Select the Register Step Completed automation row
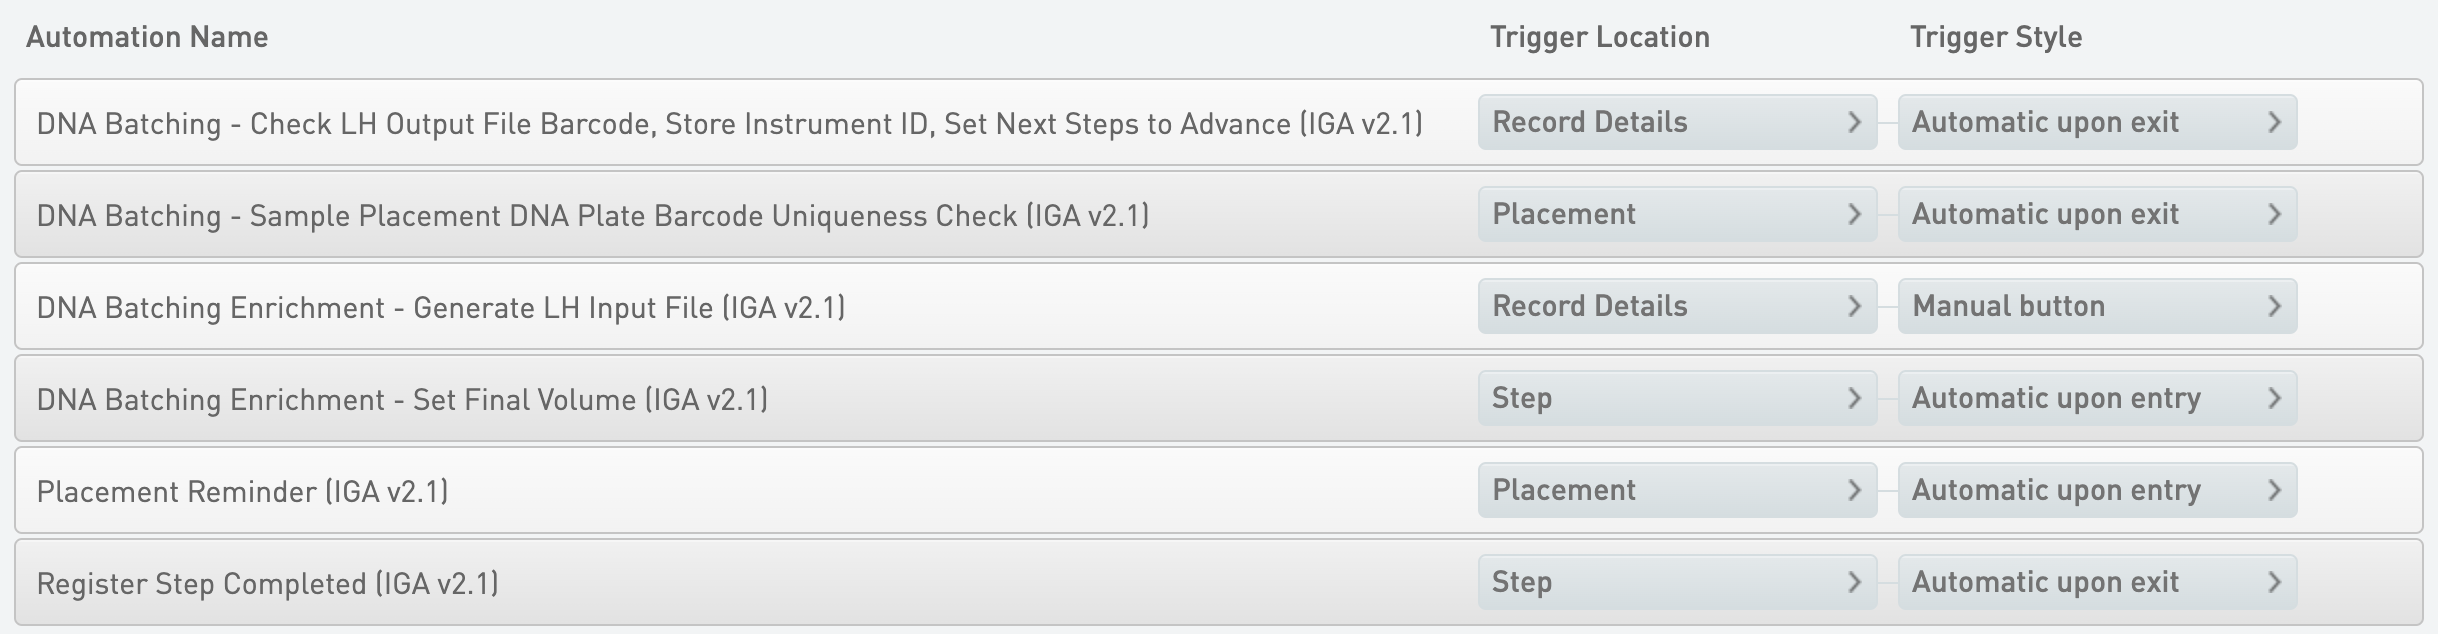2438x634 pixels. pos(267,583)
